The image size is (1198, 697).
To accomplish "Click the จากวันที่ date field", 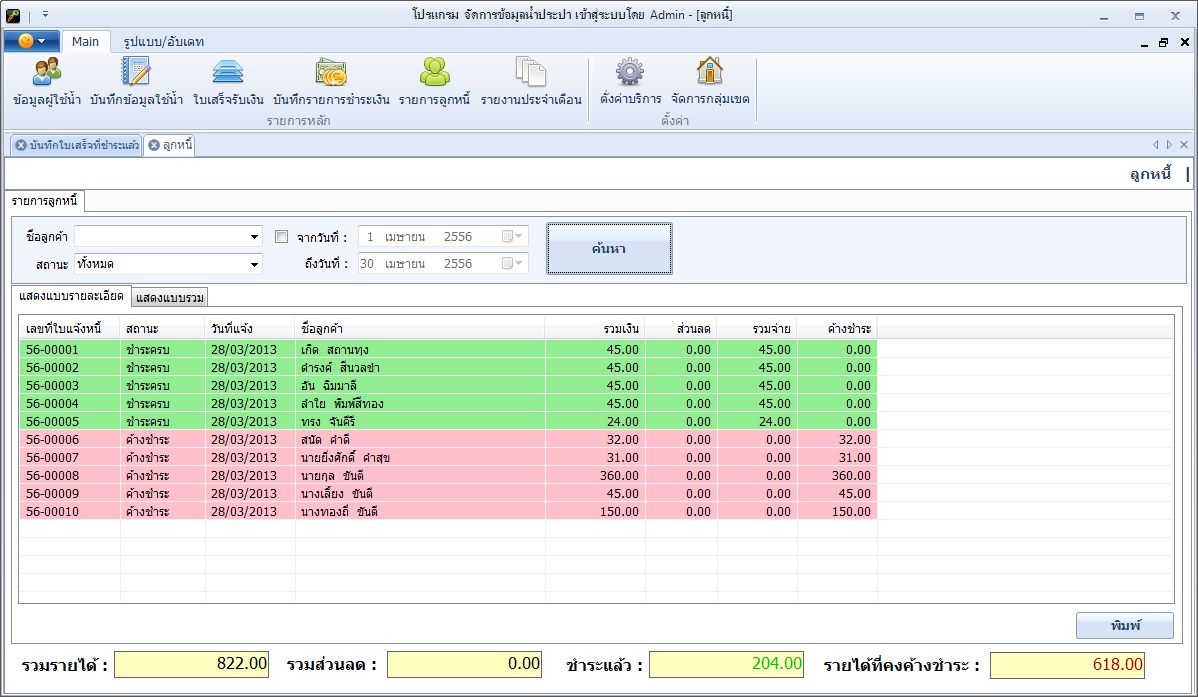I will tap(443, 237).
